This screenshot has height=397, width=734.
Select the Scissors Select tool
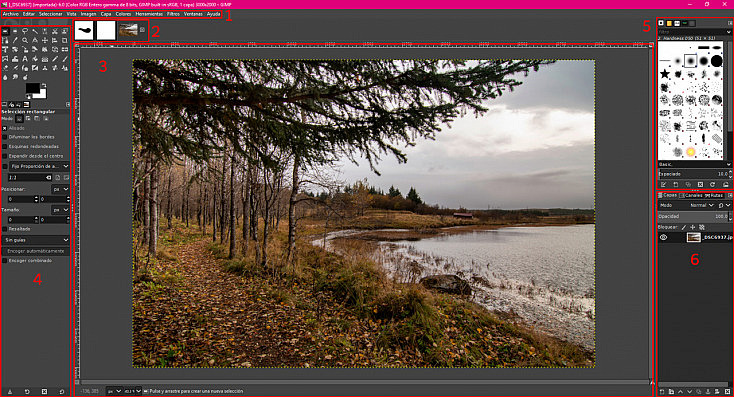[x=55, y=31]
